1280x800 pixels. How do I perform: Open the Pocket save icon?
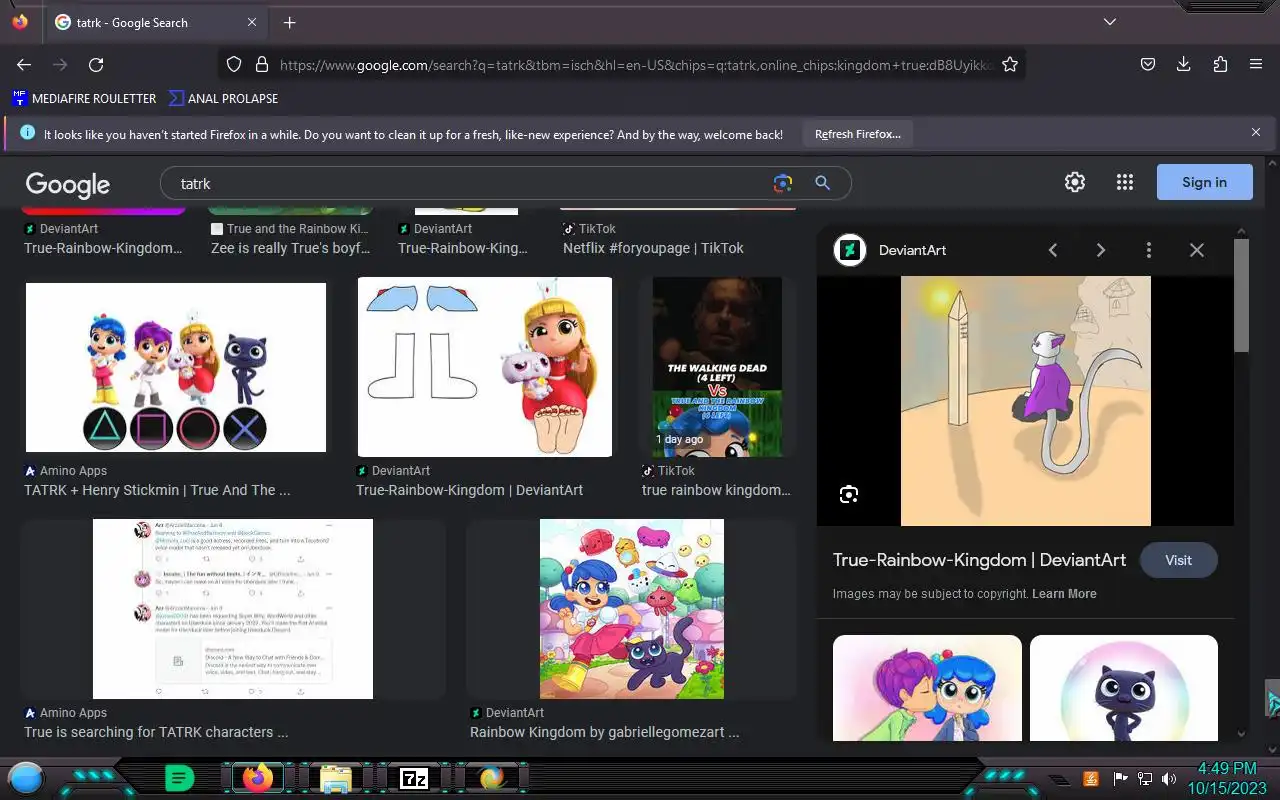1148,64
